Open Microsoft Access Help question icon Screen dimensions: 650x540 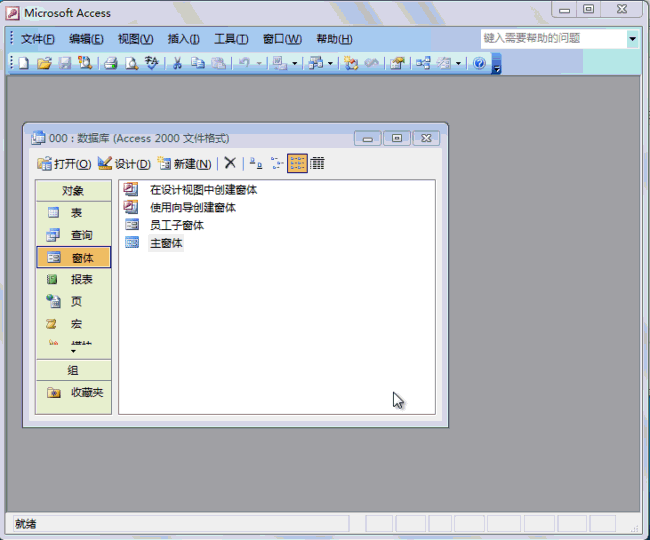coord(479,63)
